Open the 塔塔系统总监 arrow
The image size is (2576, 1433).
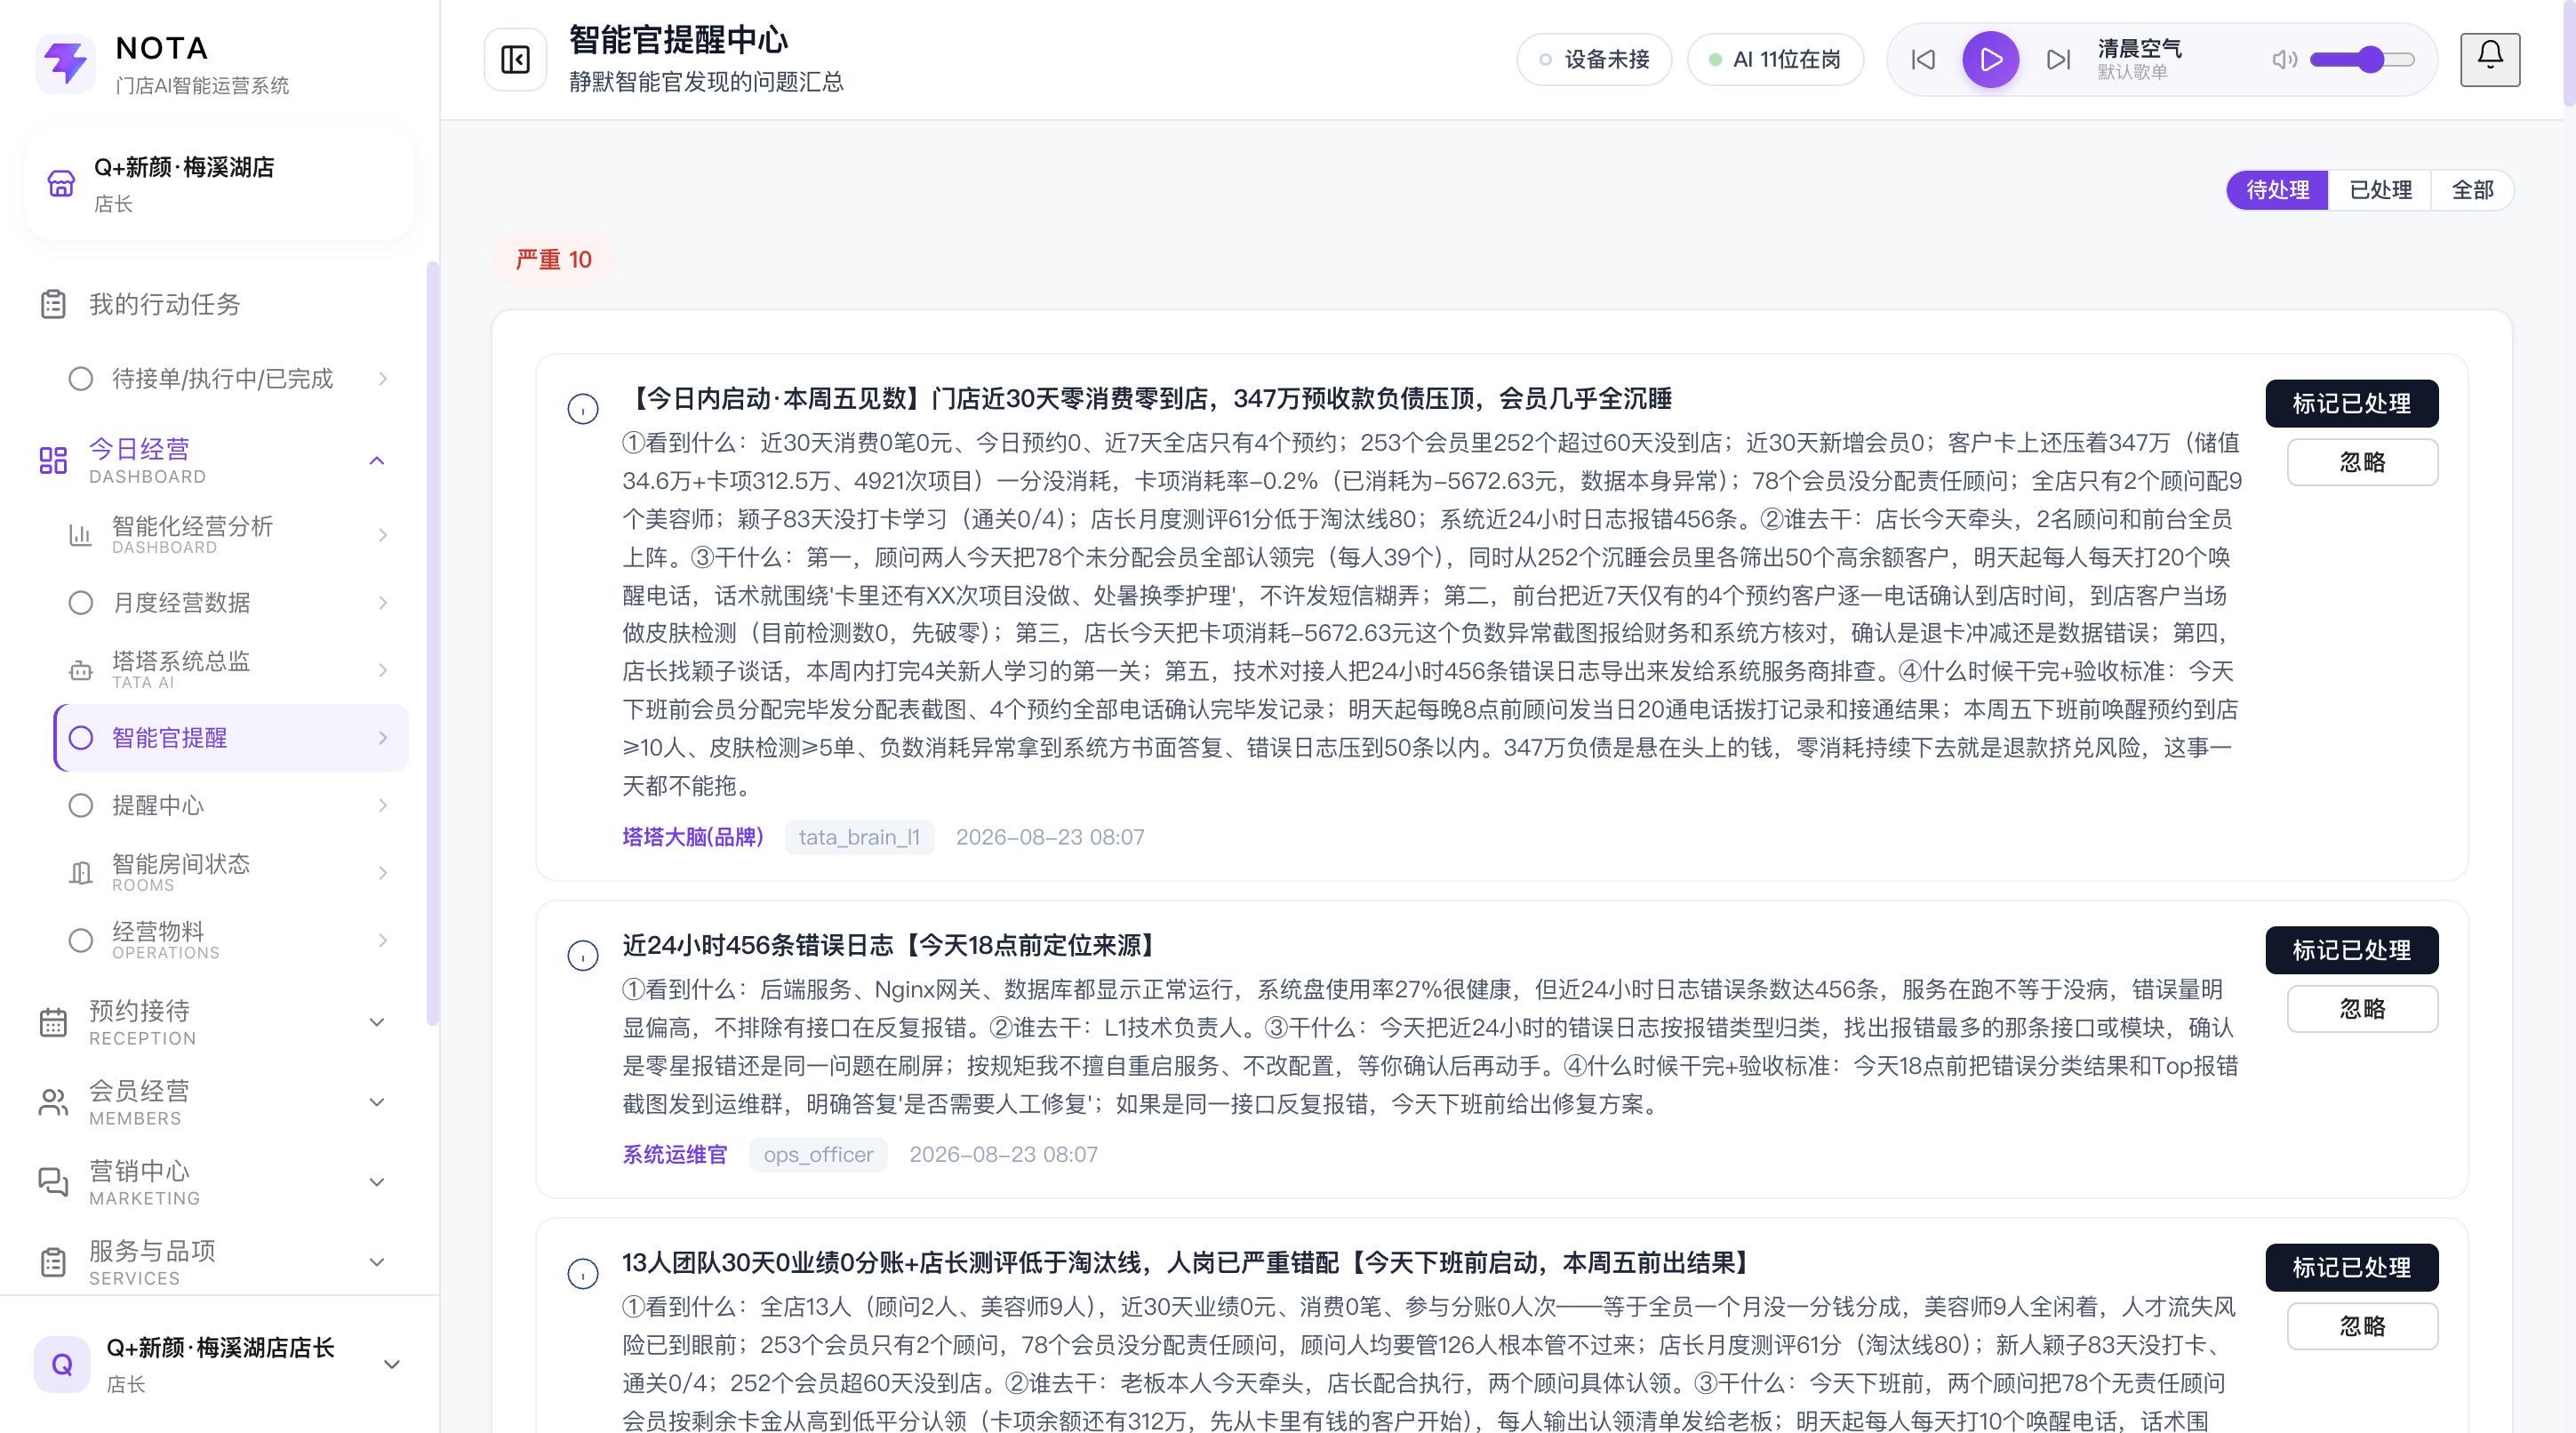click(383, 670)
